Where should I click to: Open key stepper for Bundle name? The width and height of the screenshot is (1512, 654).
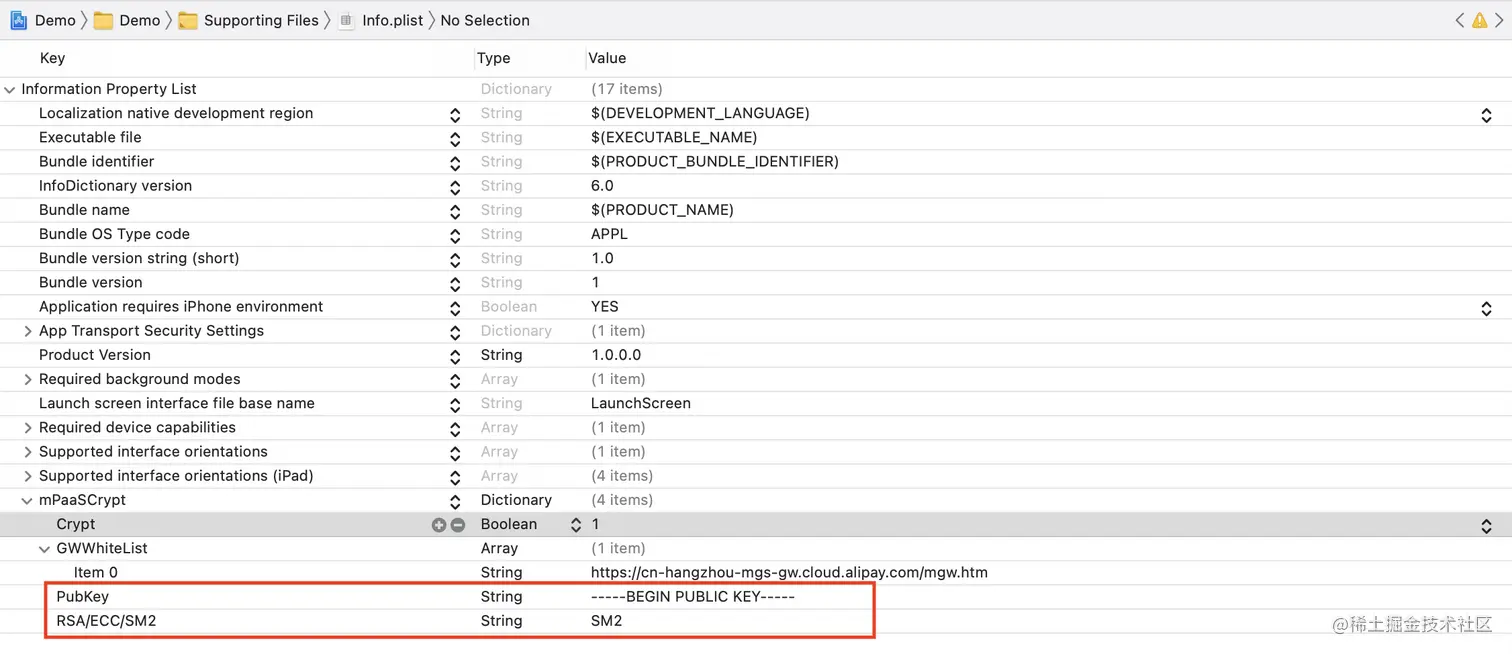point(455,211)
